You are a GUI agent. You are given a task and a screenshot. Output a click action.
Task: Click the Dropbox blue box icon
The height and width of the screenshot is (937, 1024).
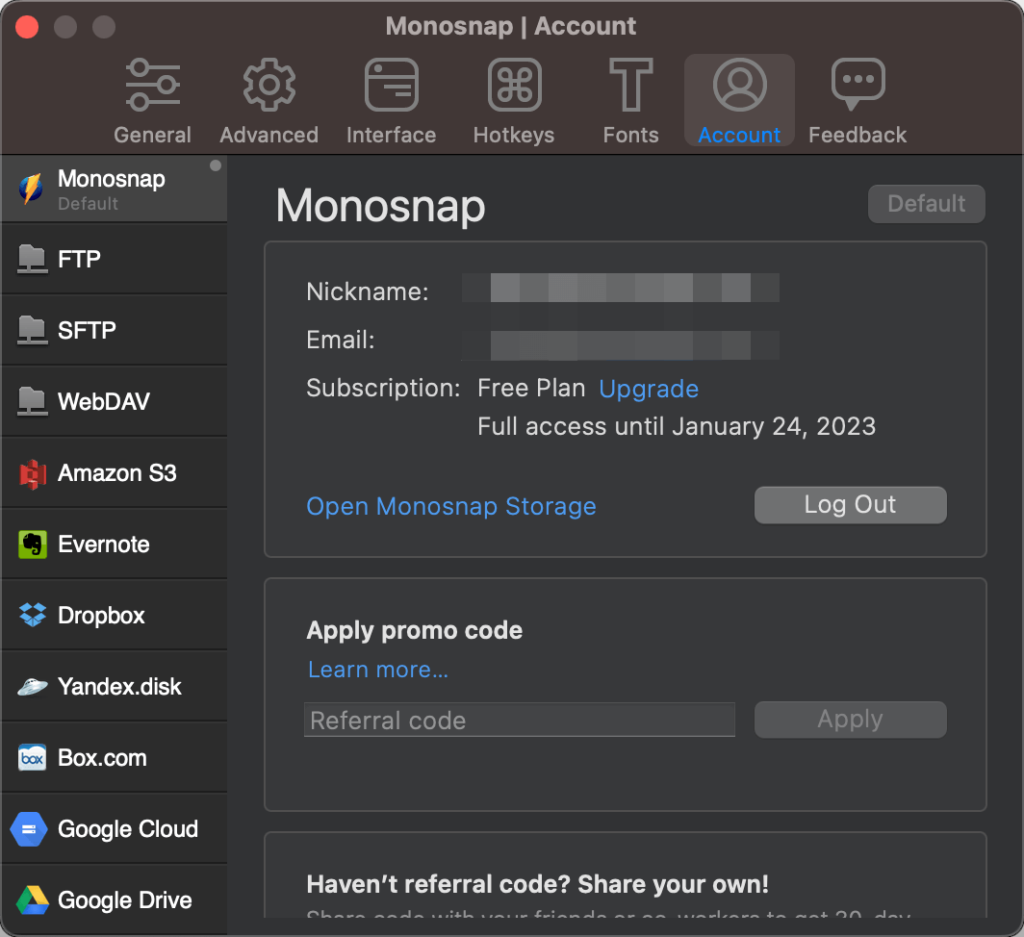pos(33,615)
